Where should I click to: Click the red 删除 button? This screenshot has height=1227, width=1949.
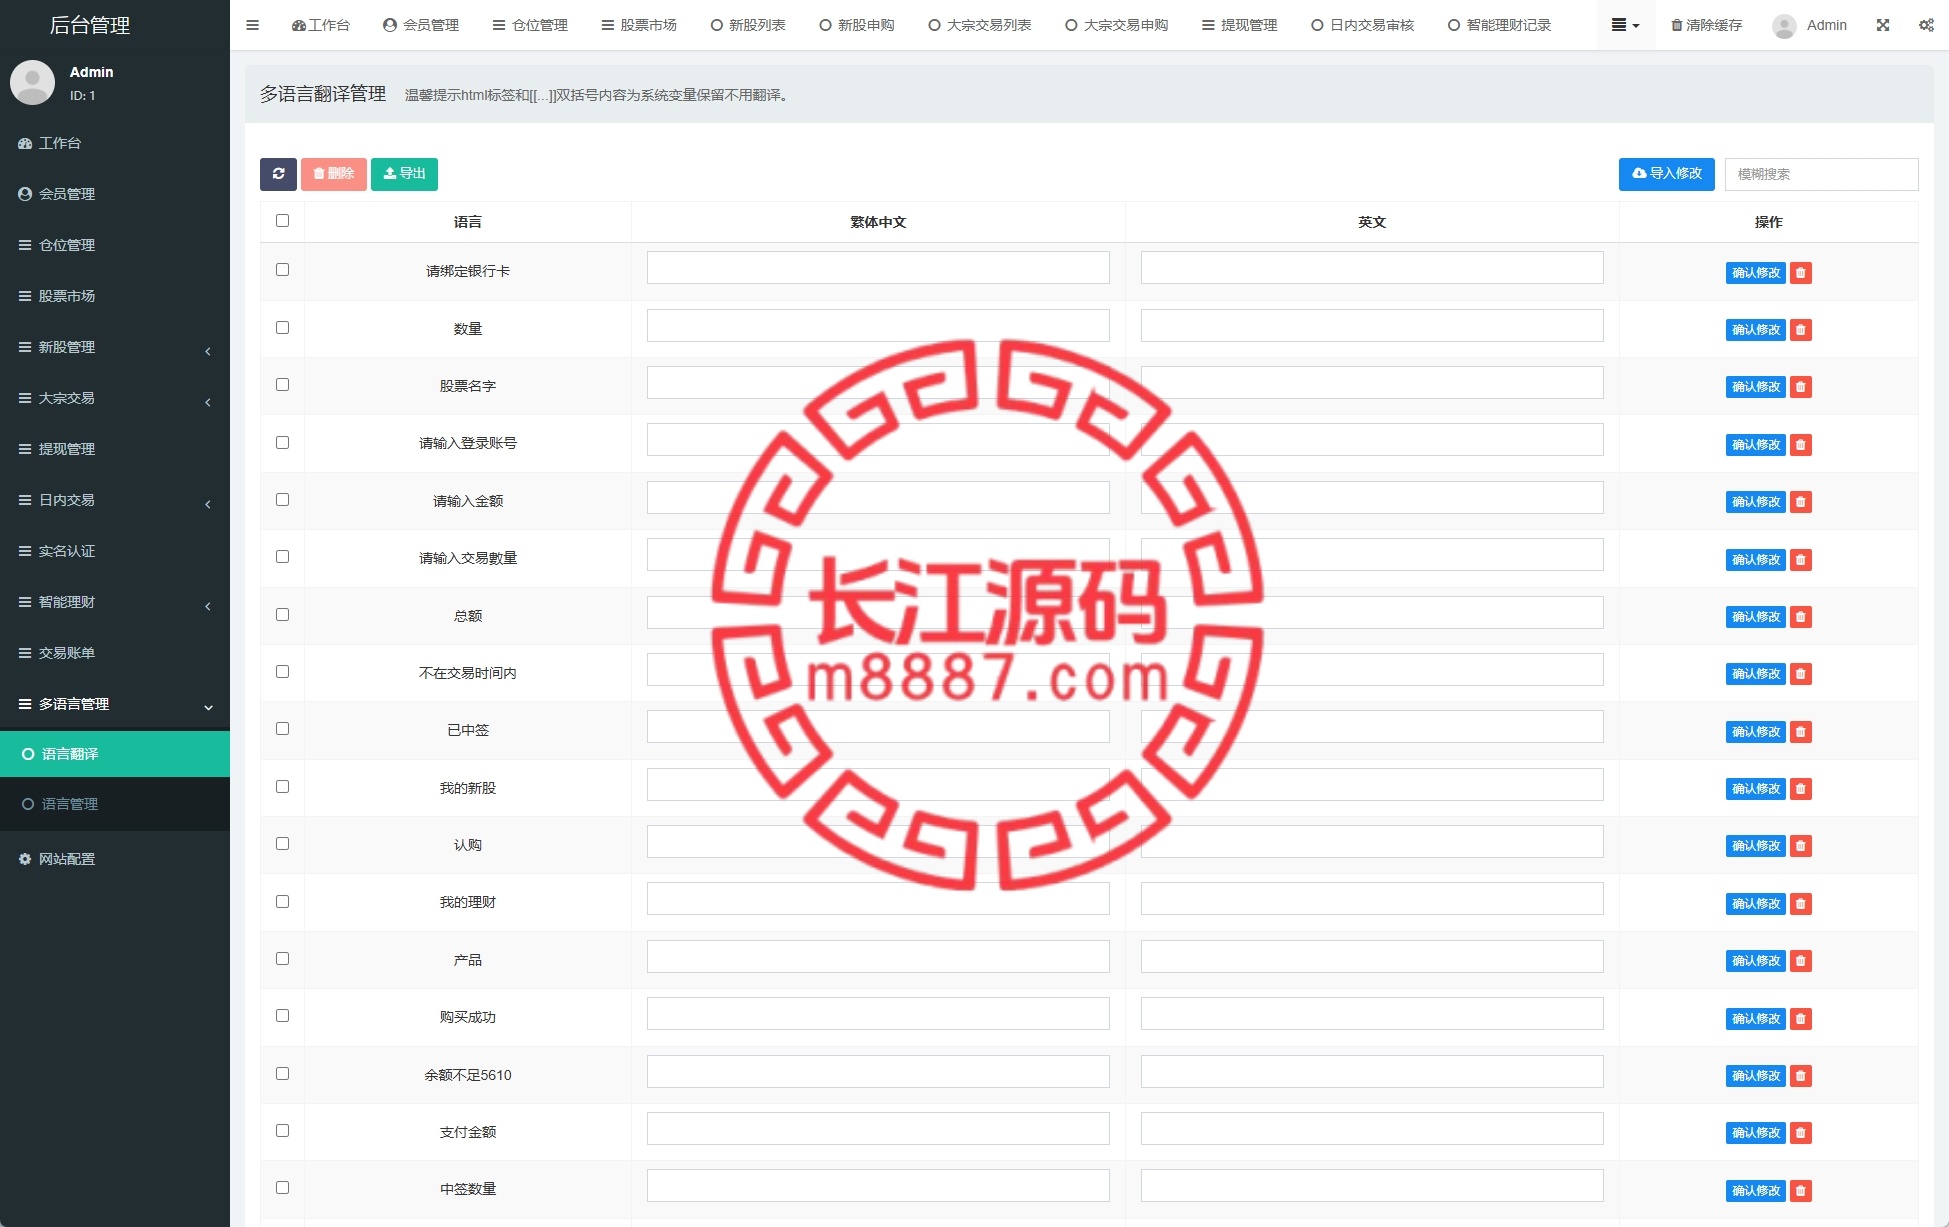pos(334,174)
